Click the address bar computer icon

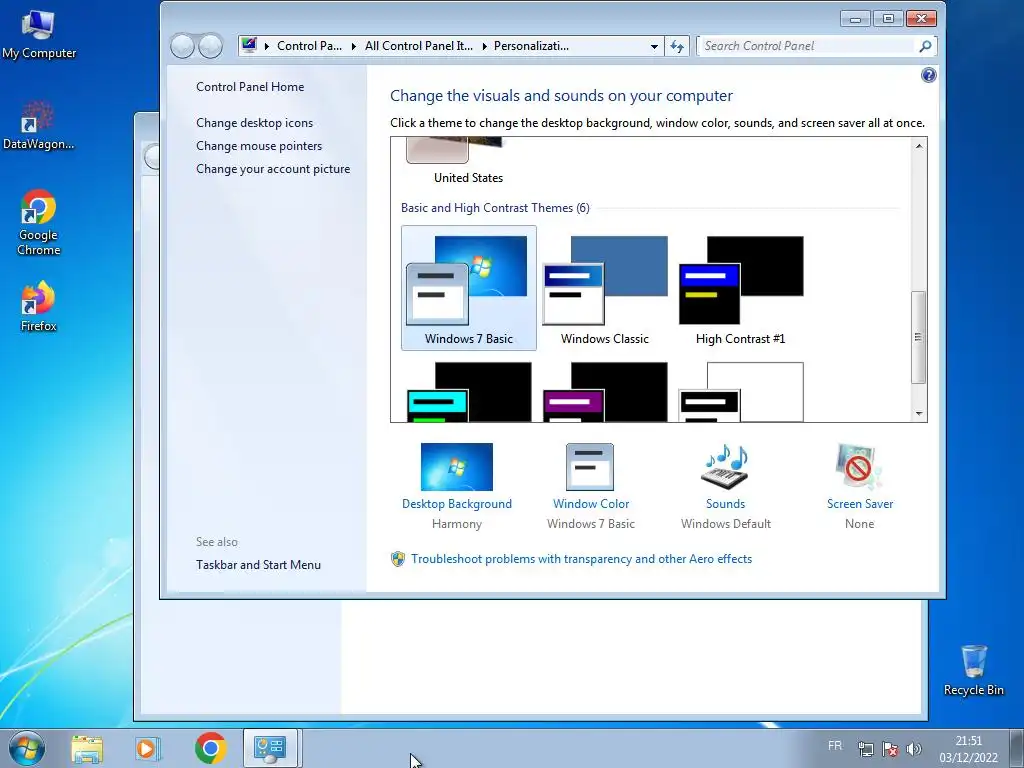249,45
